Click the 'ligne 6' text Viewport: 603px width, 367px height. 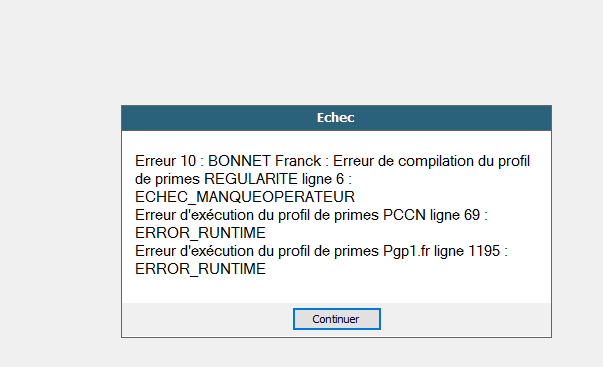(323, 179)
